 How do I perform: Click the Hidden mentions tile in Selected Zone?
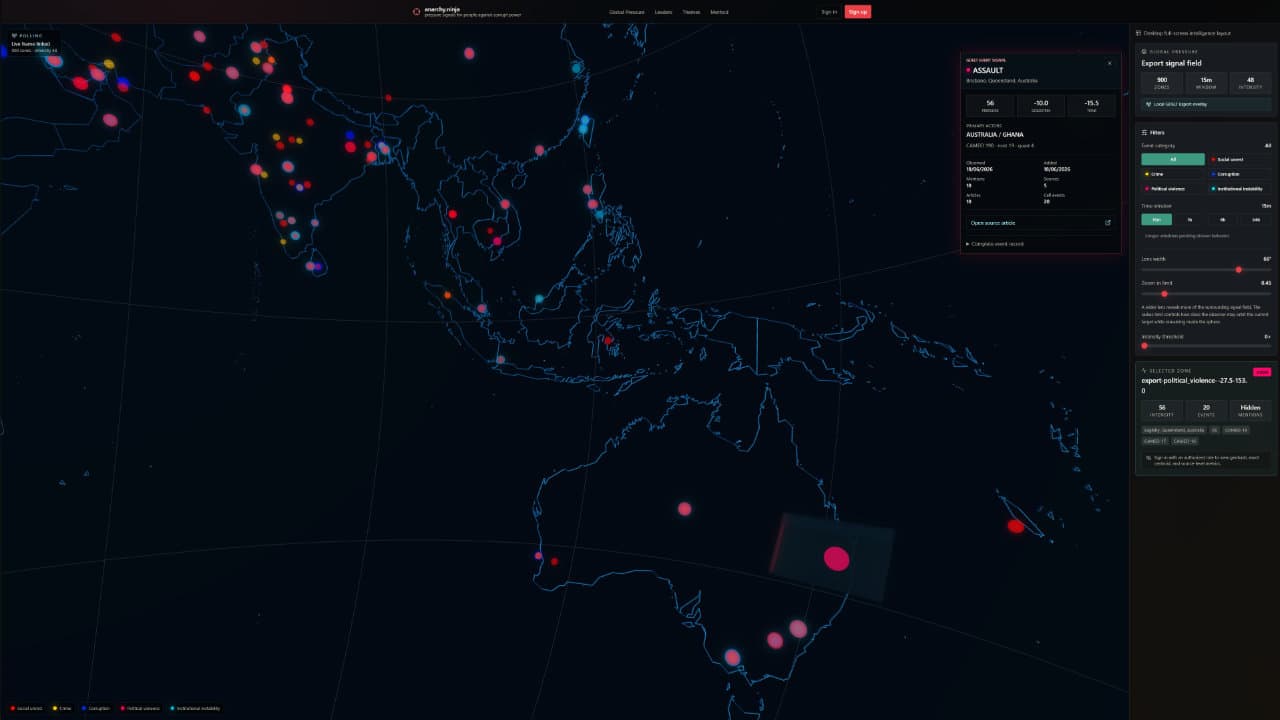click(x=1250, y=411)
